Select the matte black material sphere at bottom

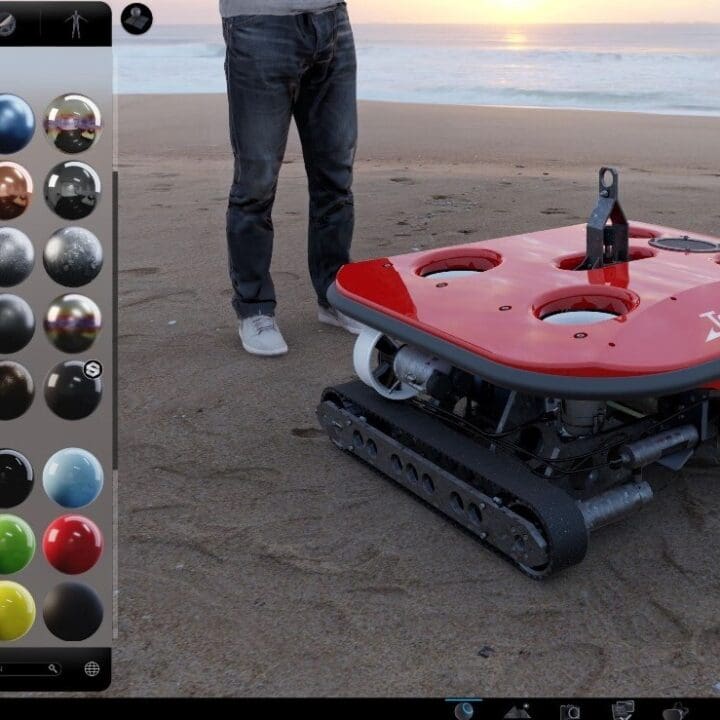[72, 611]
